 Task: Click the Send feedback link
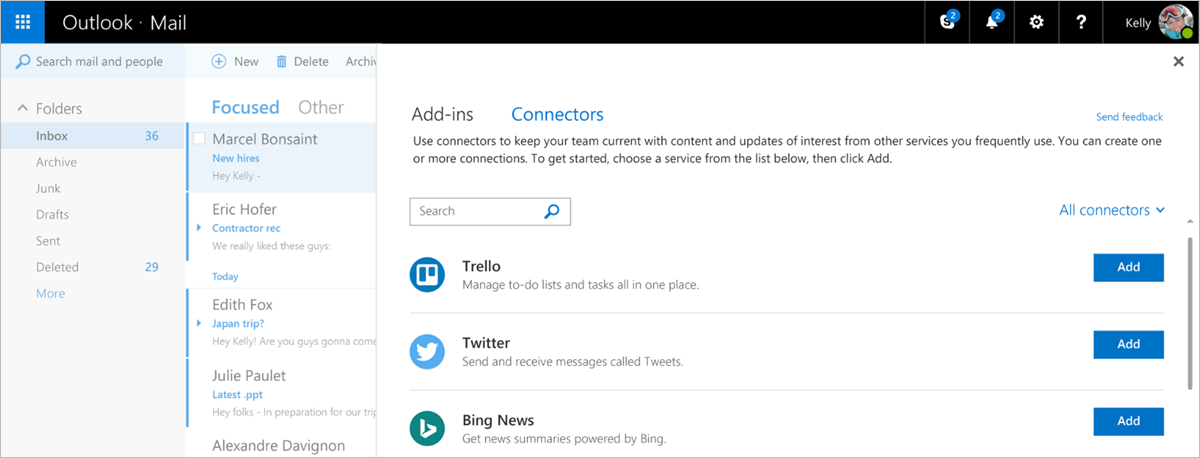click(1129, 117)
